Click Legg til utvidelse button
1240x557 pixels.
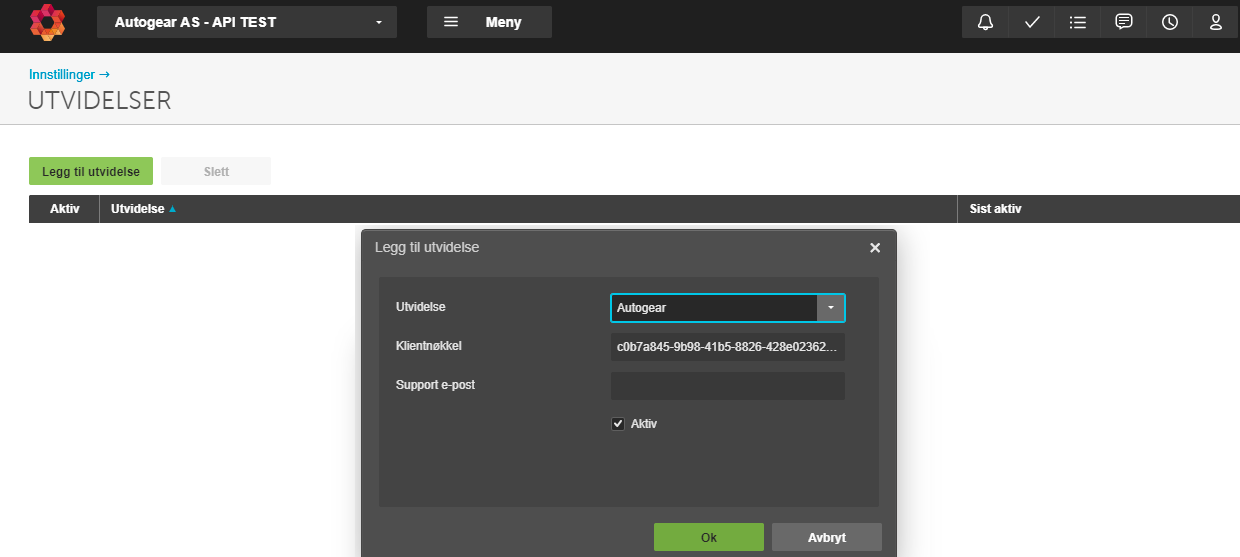click(x=91, y=171)
